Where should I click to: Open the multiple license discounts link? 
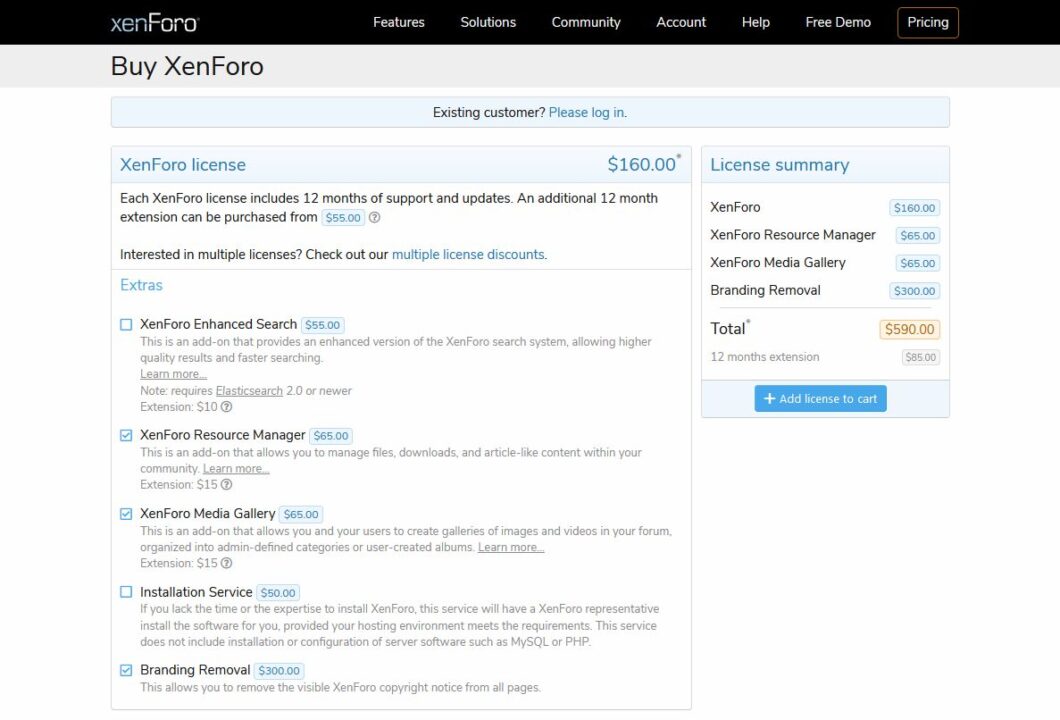click(468, 255)
